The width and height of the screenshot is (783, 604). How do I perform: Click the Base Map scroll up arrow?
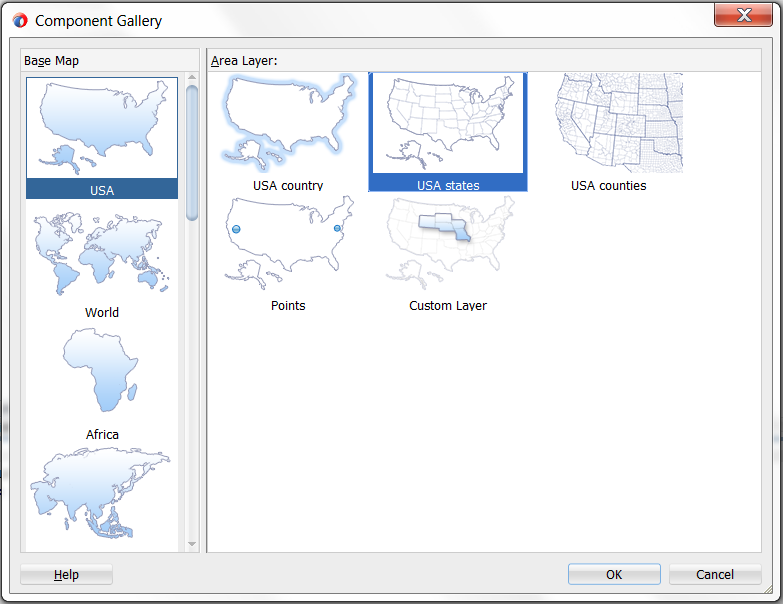192,77
